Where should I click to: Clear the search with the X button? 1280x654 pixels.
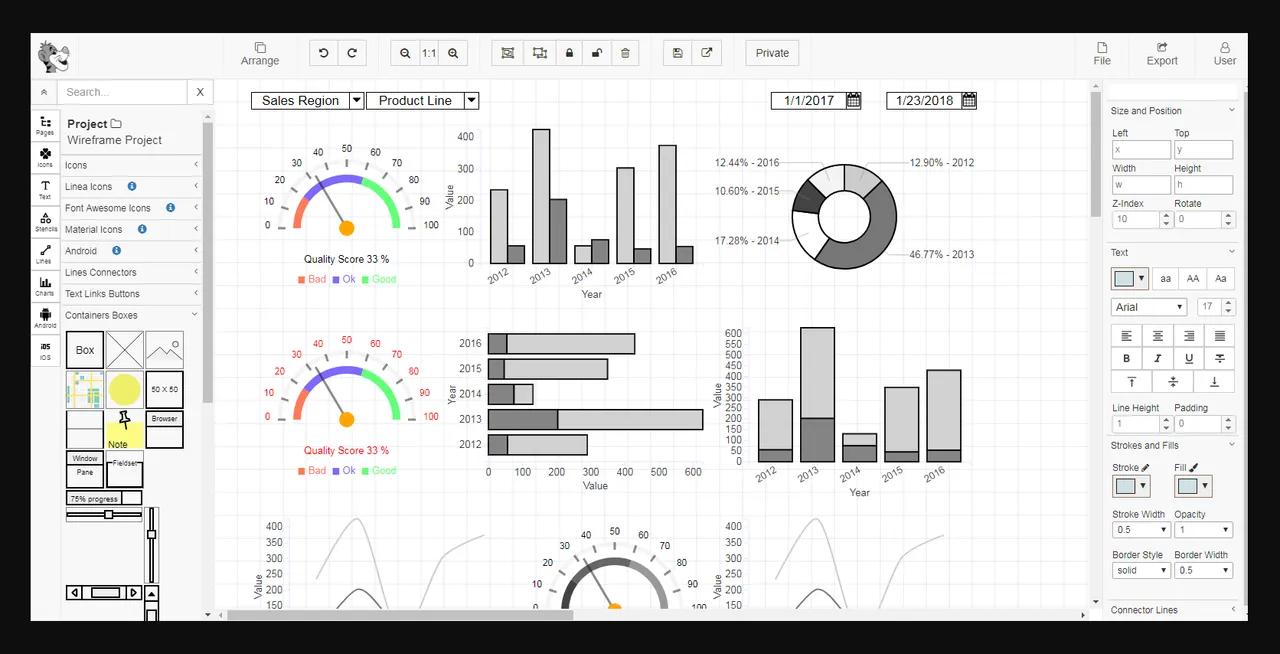click(200, 92)
